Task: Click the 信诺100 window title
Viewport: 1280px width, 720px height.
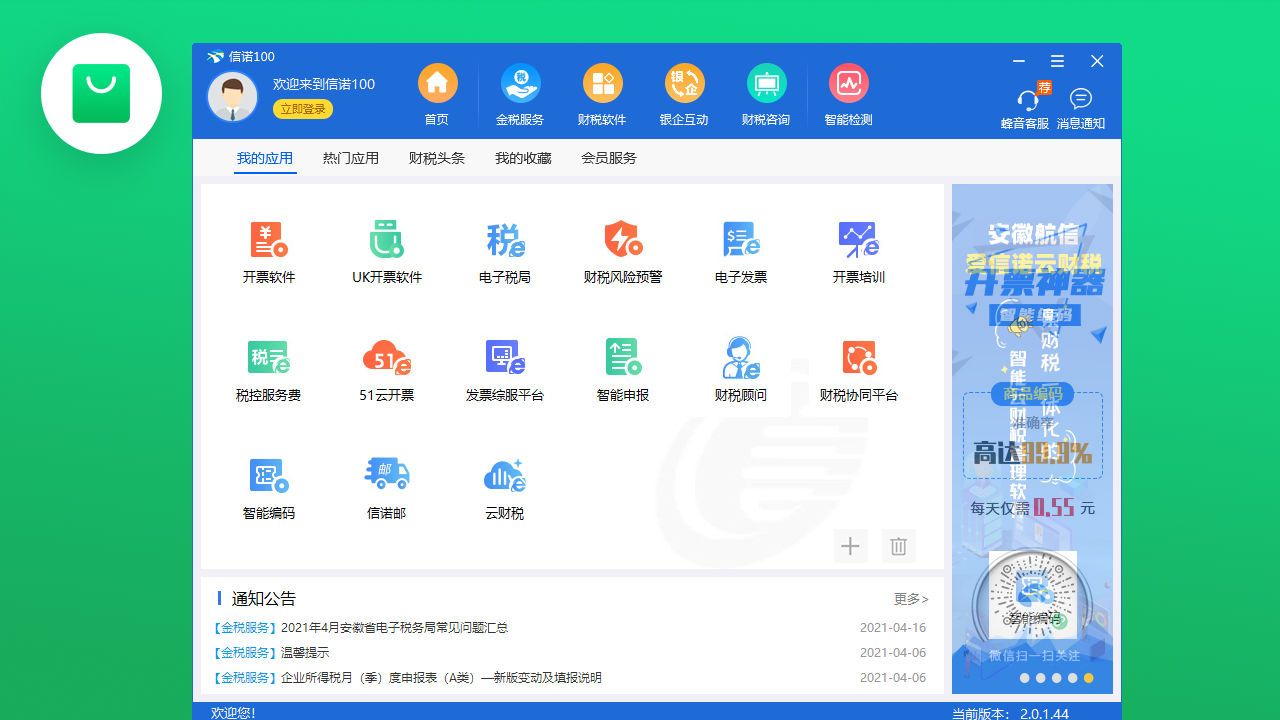Action: (251, 57)
